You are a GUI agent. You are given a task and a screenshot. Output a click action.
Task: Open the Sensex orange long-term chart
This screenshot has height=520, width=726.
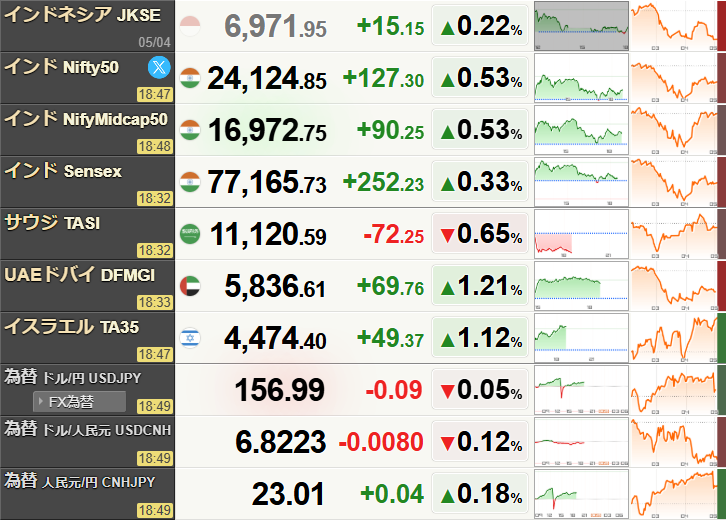point(674,182)
